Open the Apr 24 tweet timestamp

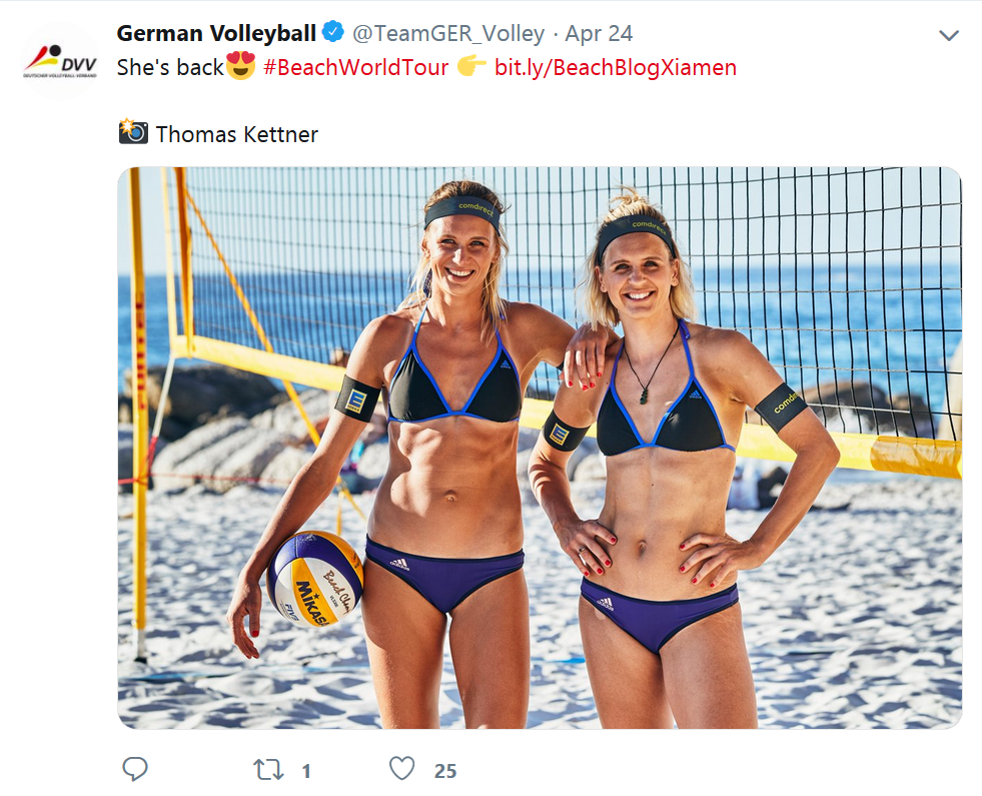tap(599, 34)
